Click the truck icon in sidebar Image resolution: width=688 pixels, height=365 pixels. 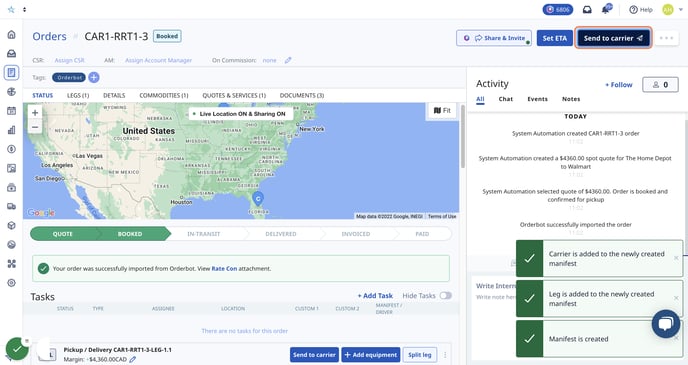coord(12,206)
